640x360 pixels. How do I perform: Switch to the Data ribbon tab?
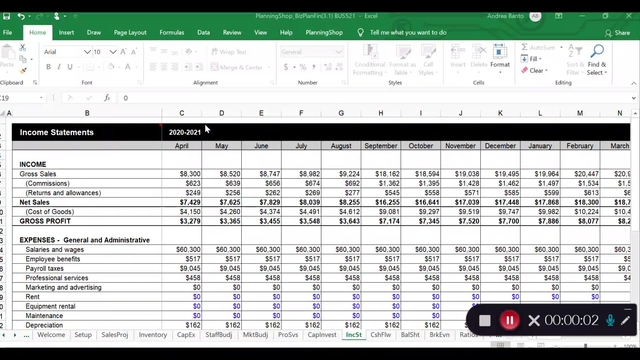[x=203, y=32]
